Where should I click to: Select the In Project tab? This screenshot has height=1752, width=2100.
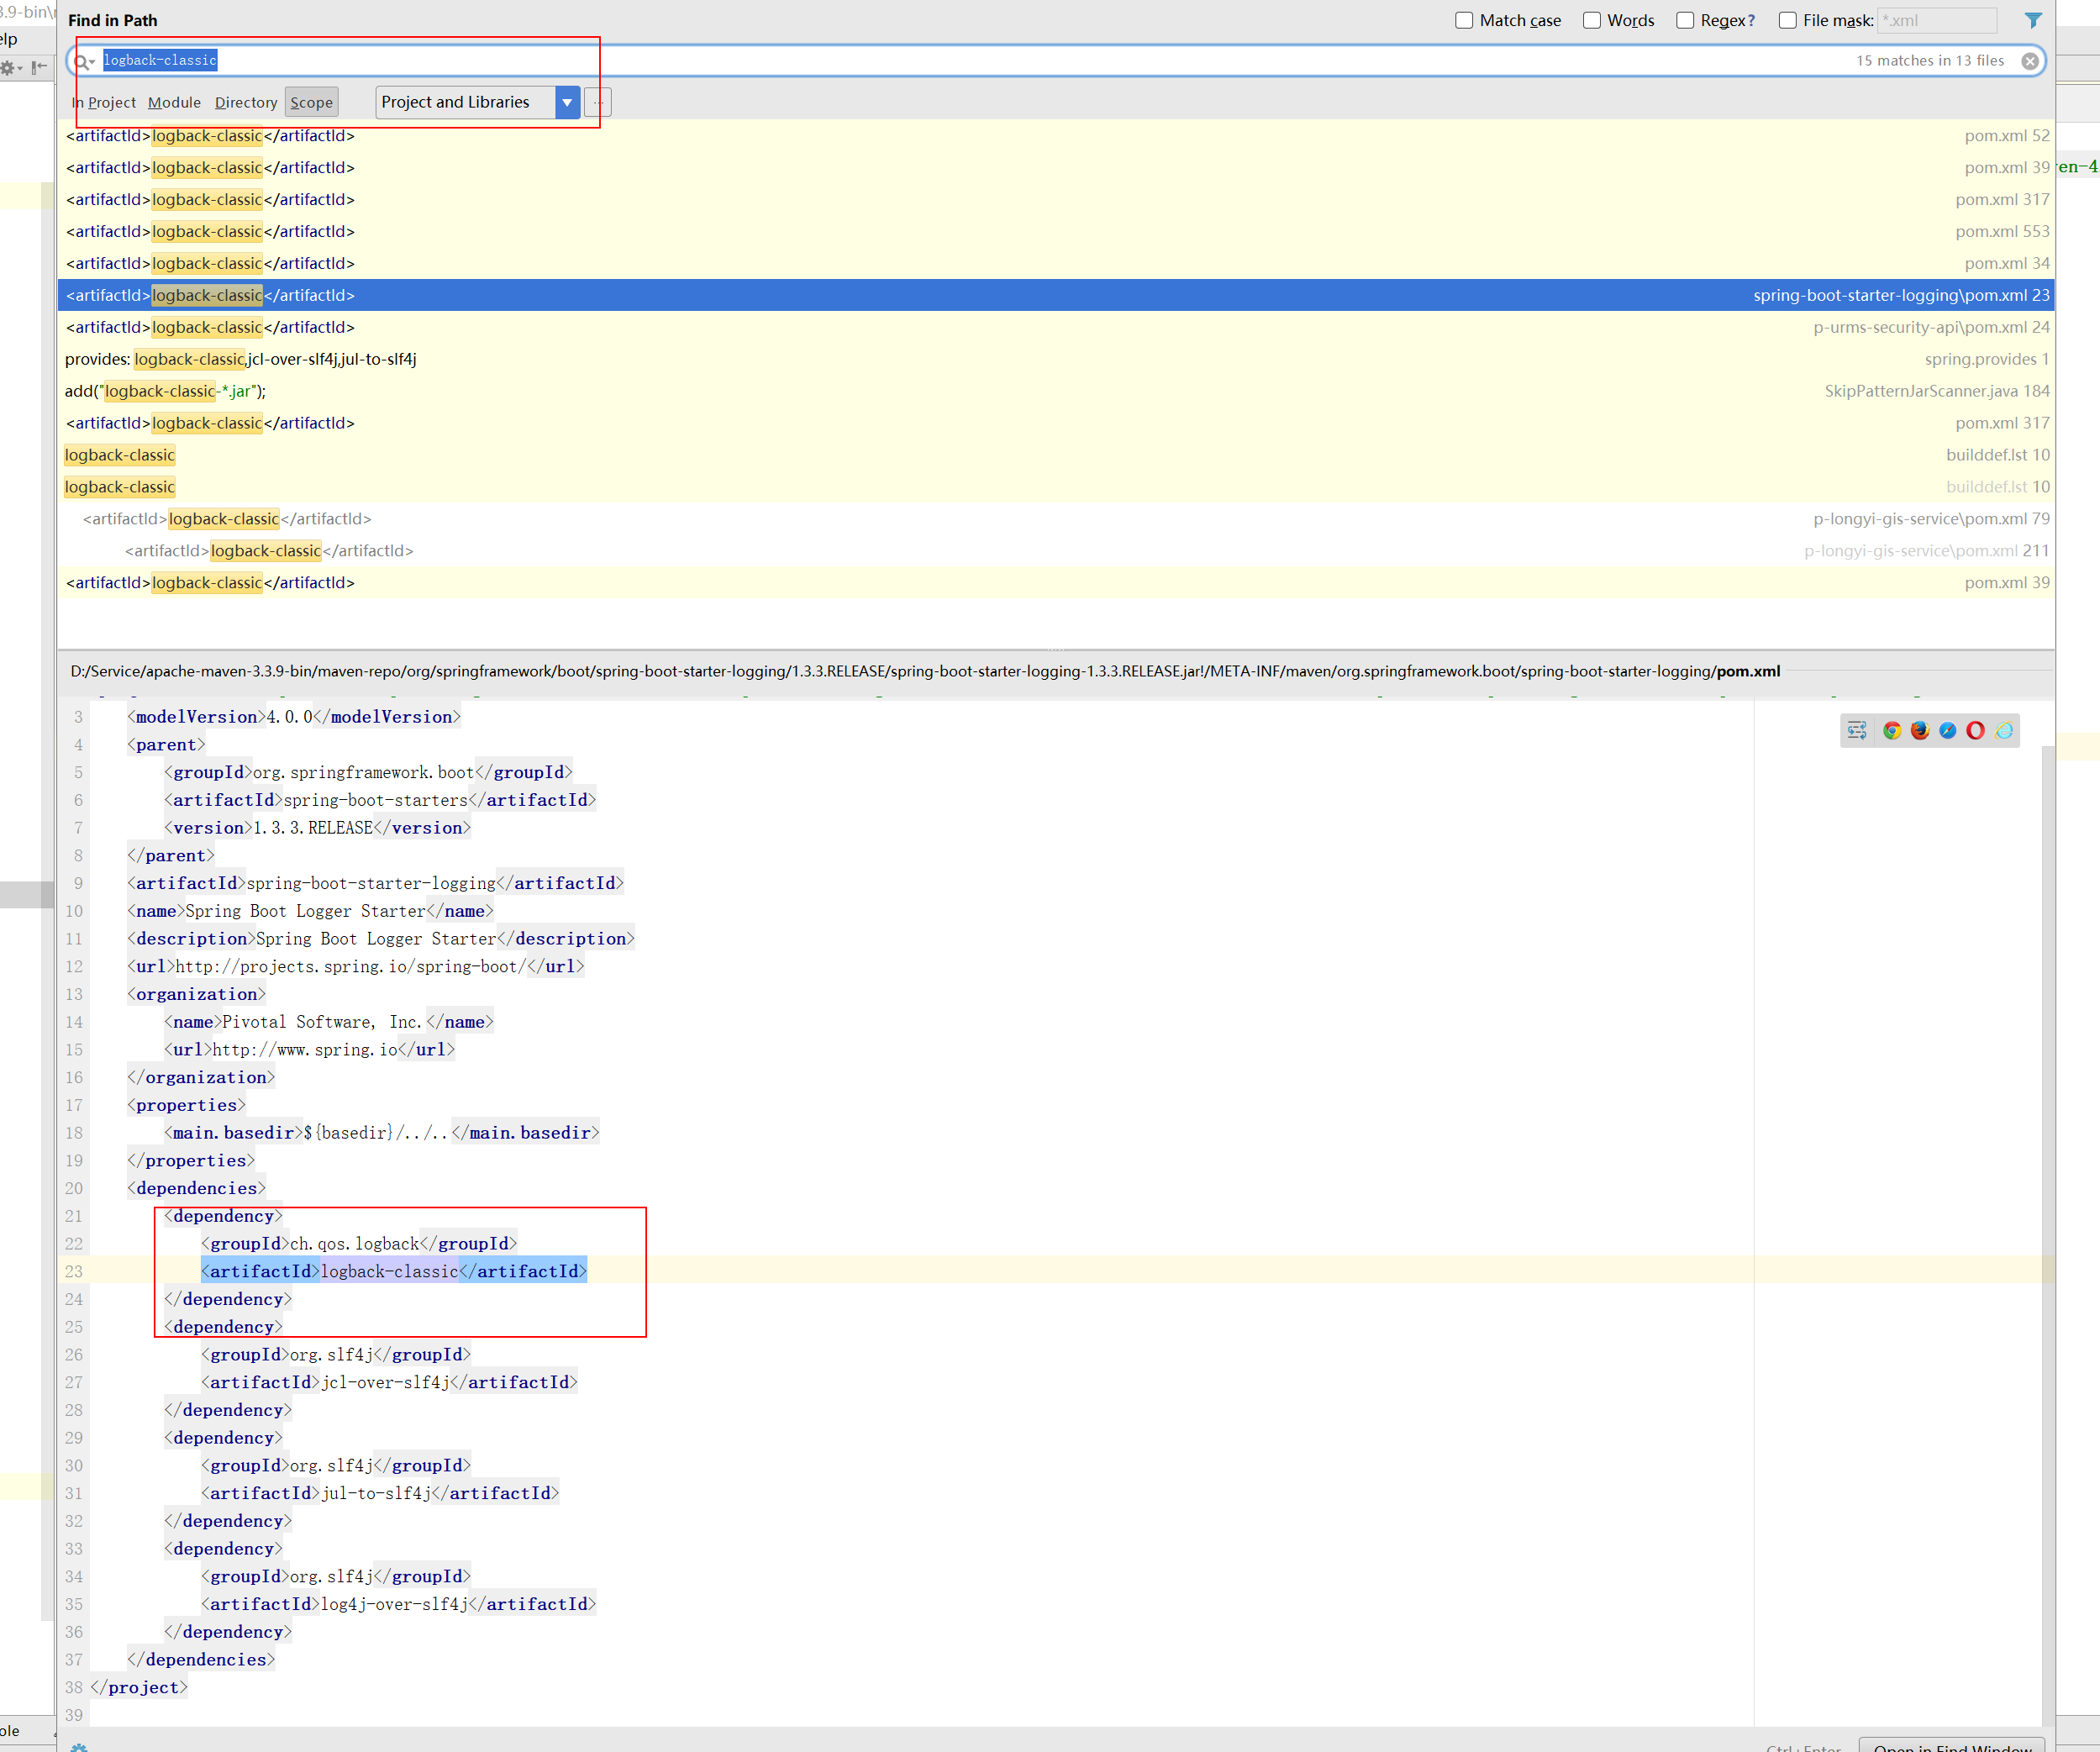[104, 102]
